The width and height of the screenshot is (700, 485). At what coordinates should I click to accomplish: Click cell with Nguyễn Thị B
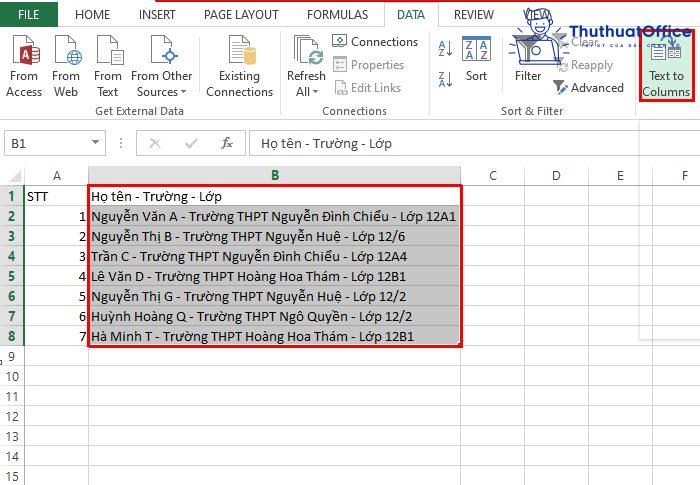(275, 236)
